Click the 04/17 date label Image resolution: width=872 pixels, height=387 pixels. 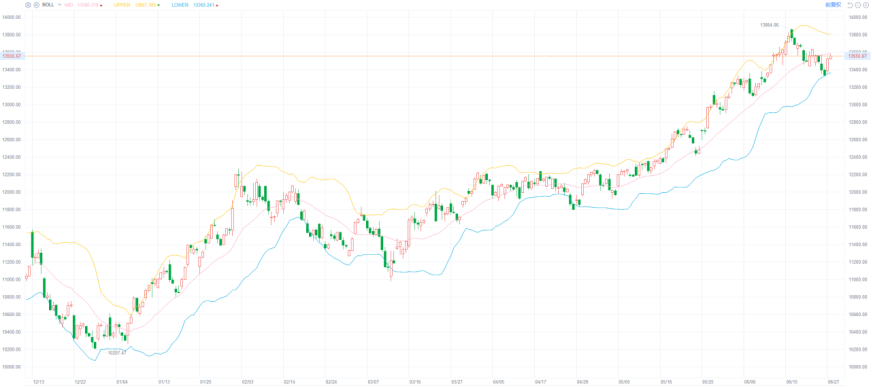click(541, 382)
